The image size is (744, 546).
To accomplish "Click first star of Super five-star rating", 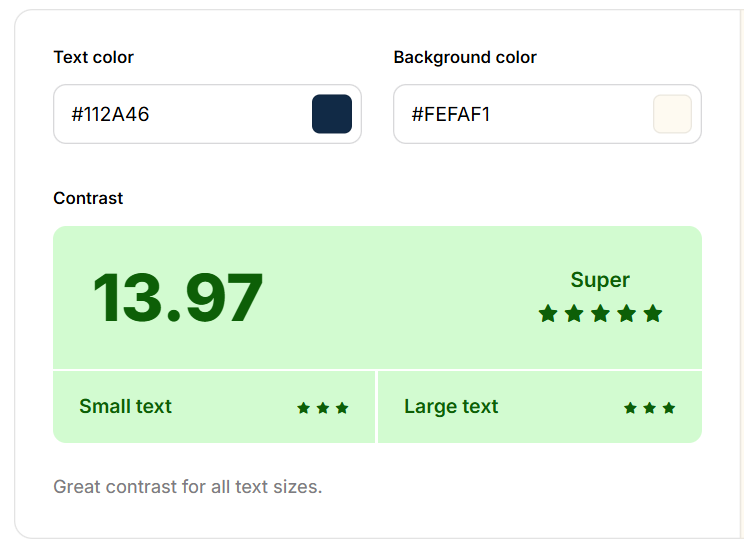I will (x=548, y=314).
